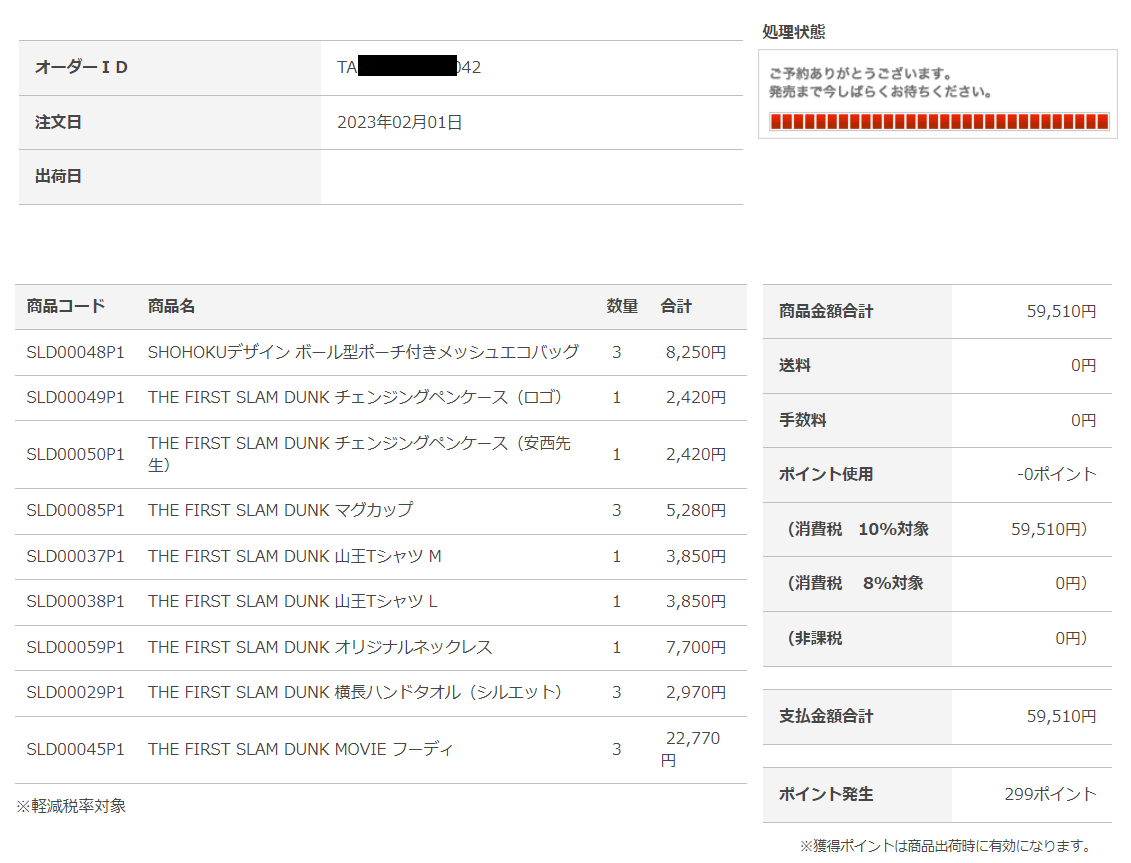Click the 山王Tシャツ L product name
1131x863 pixels.
tap(293, 601)
